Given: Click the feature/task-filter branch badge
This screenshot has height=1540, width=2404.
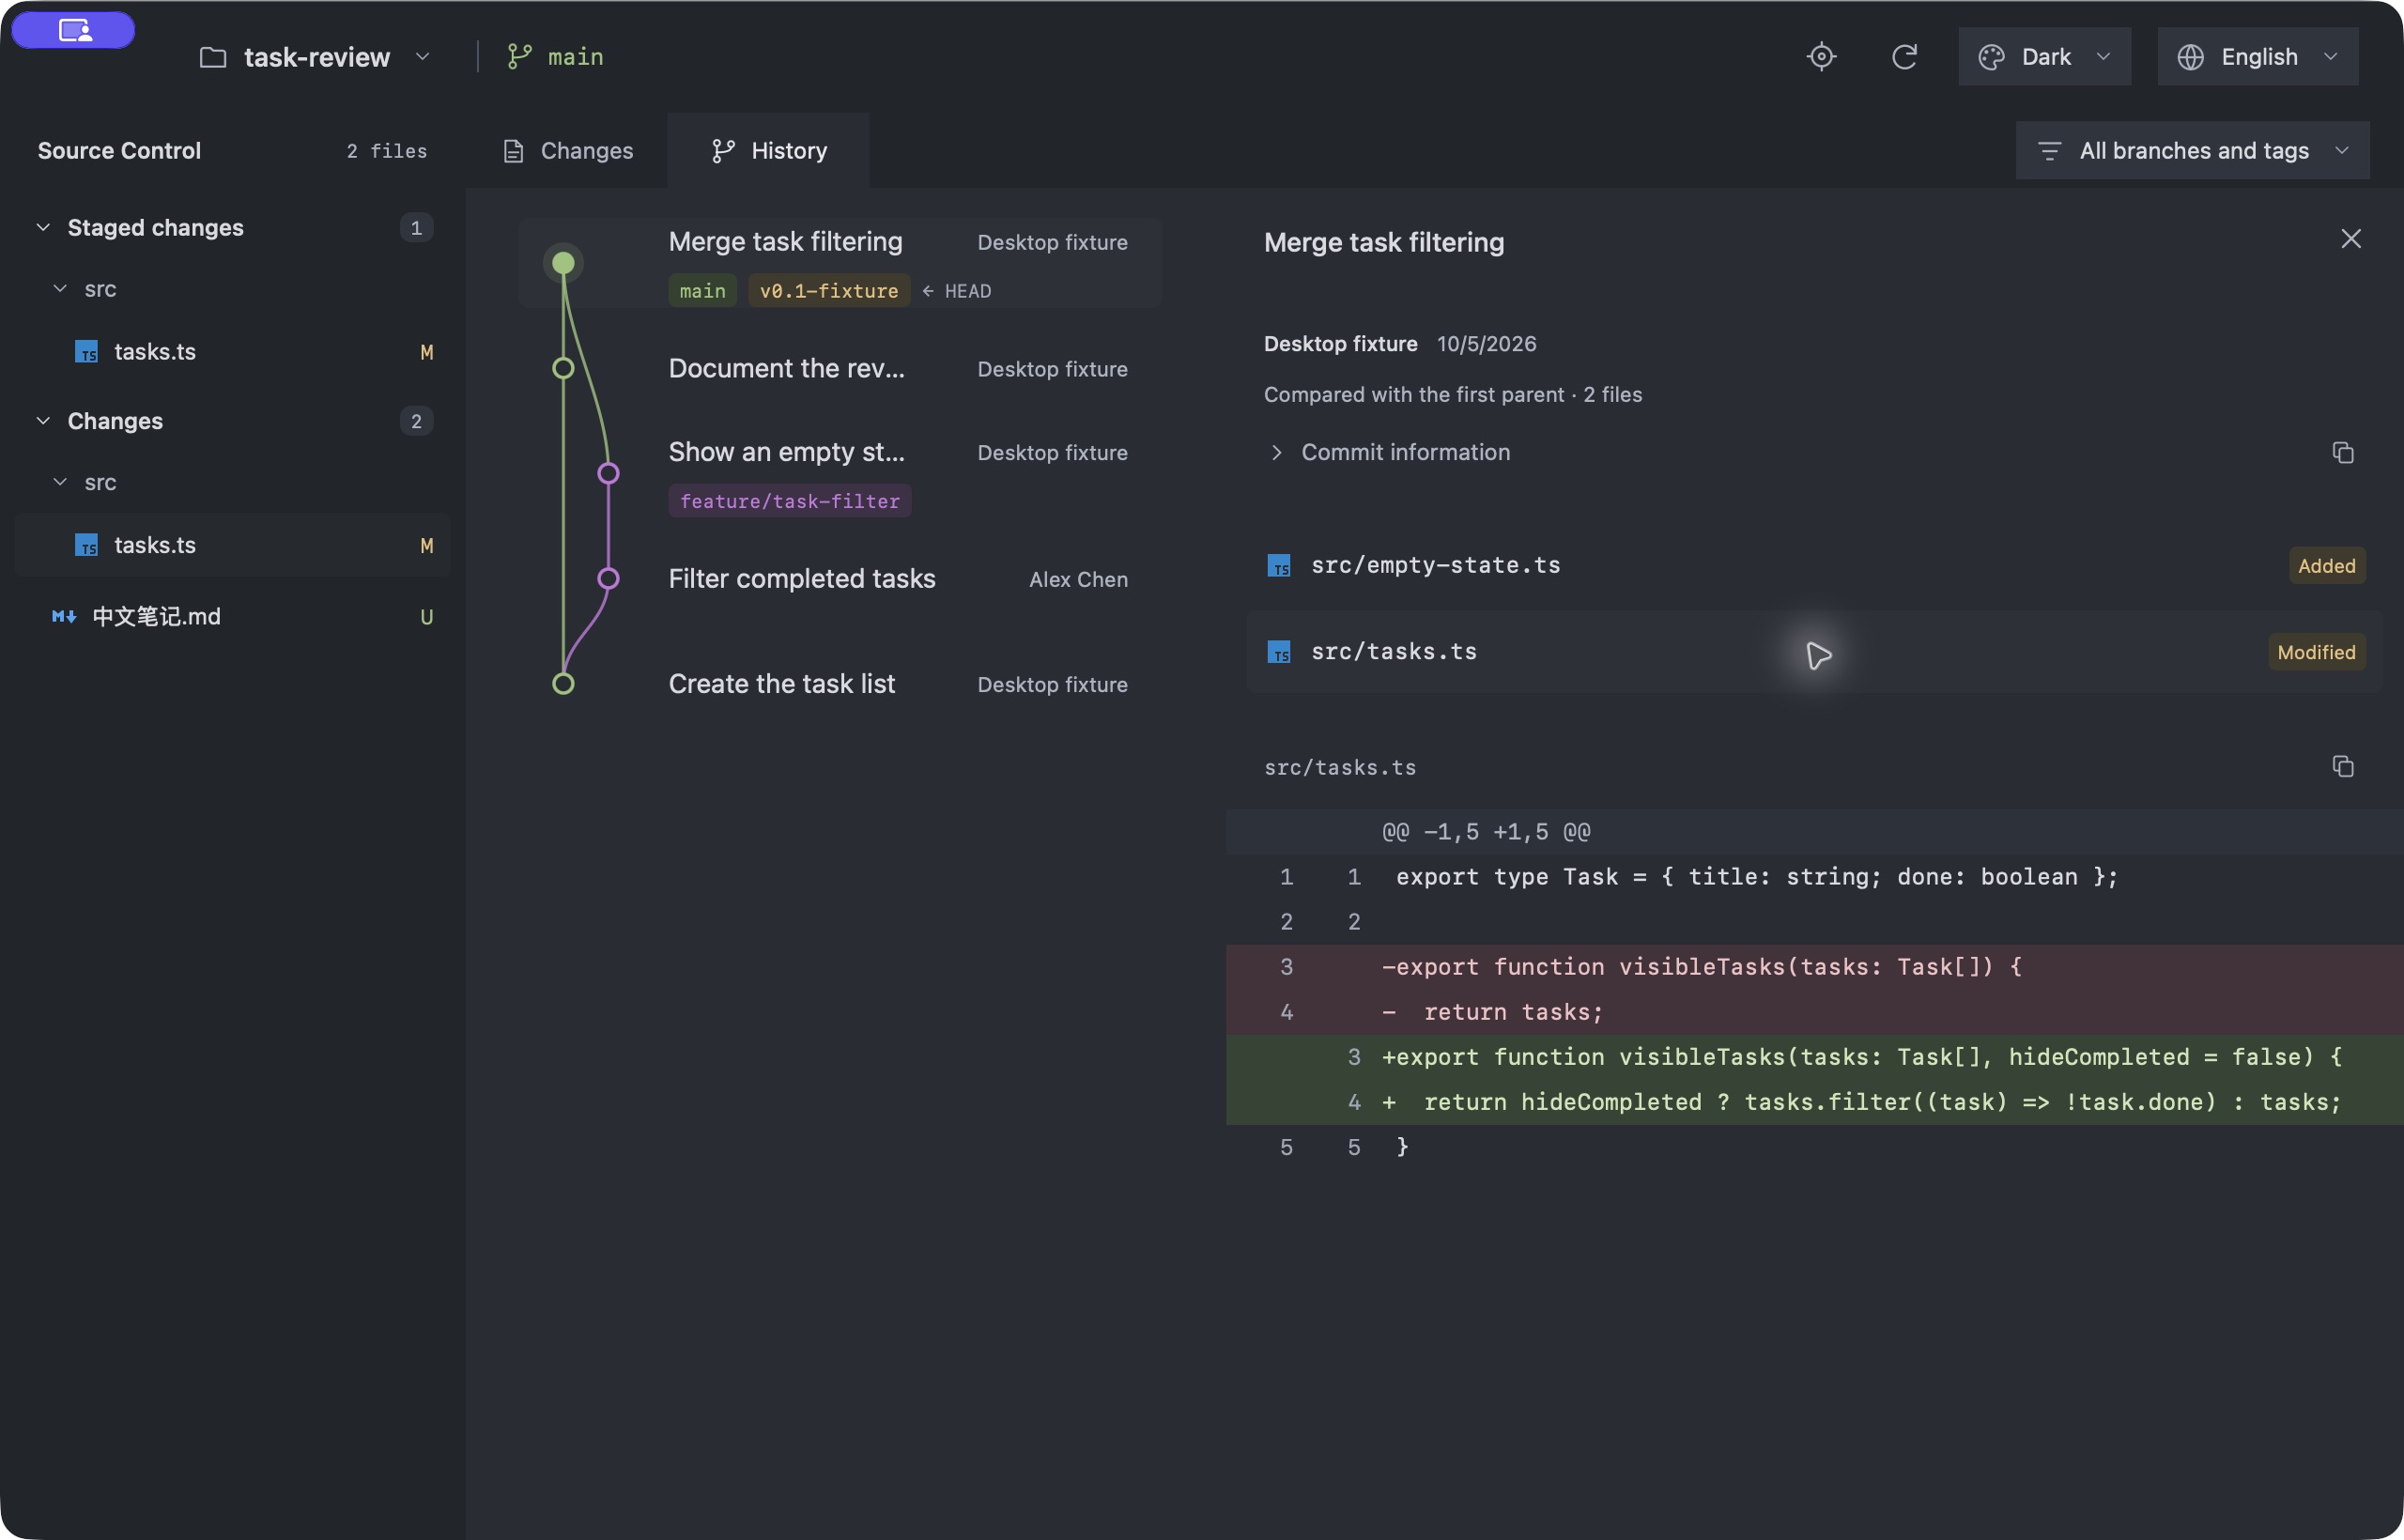Looking at the screenshot, I should click(790, 501).
